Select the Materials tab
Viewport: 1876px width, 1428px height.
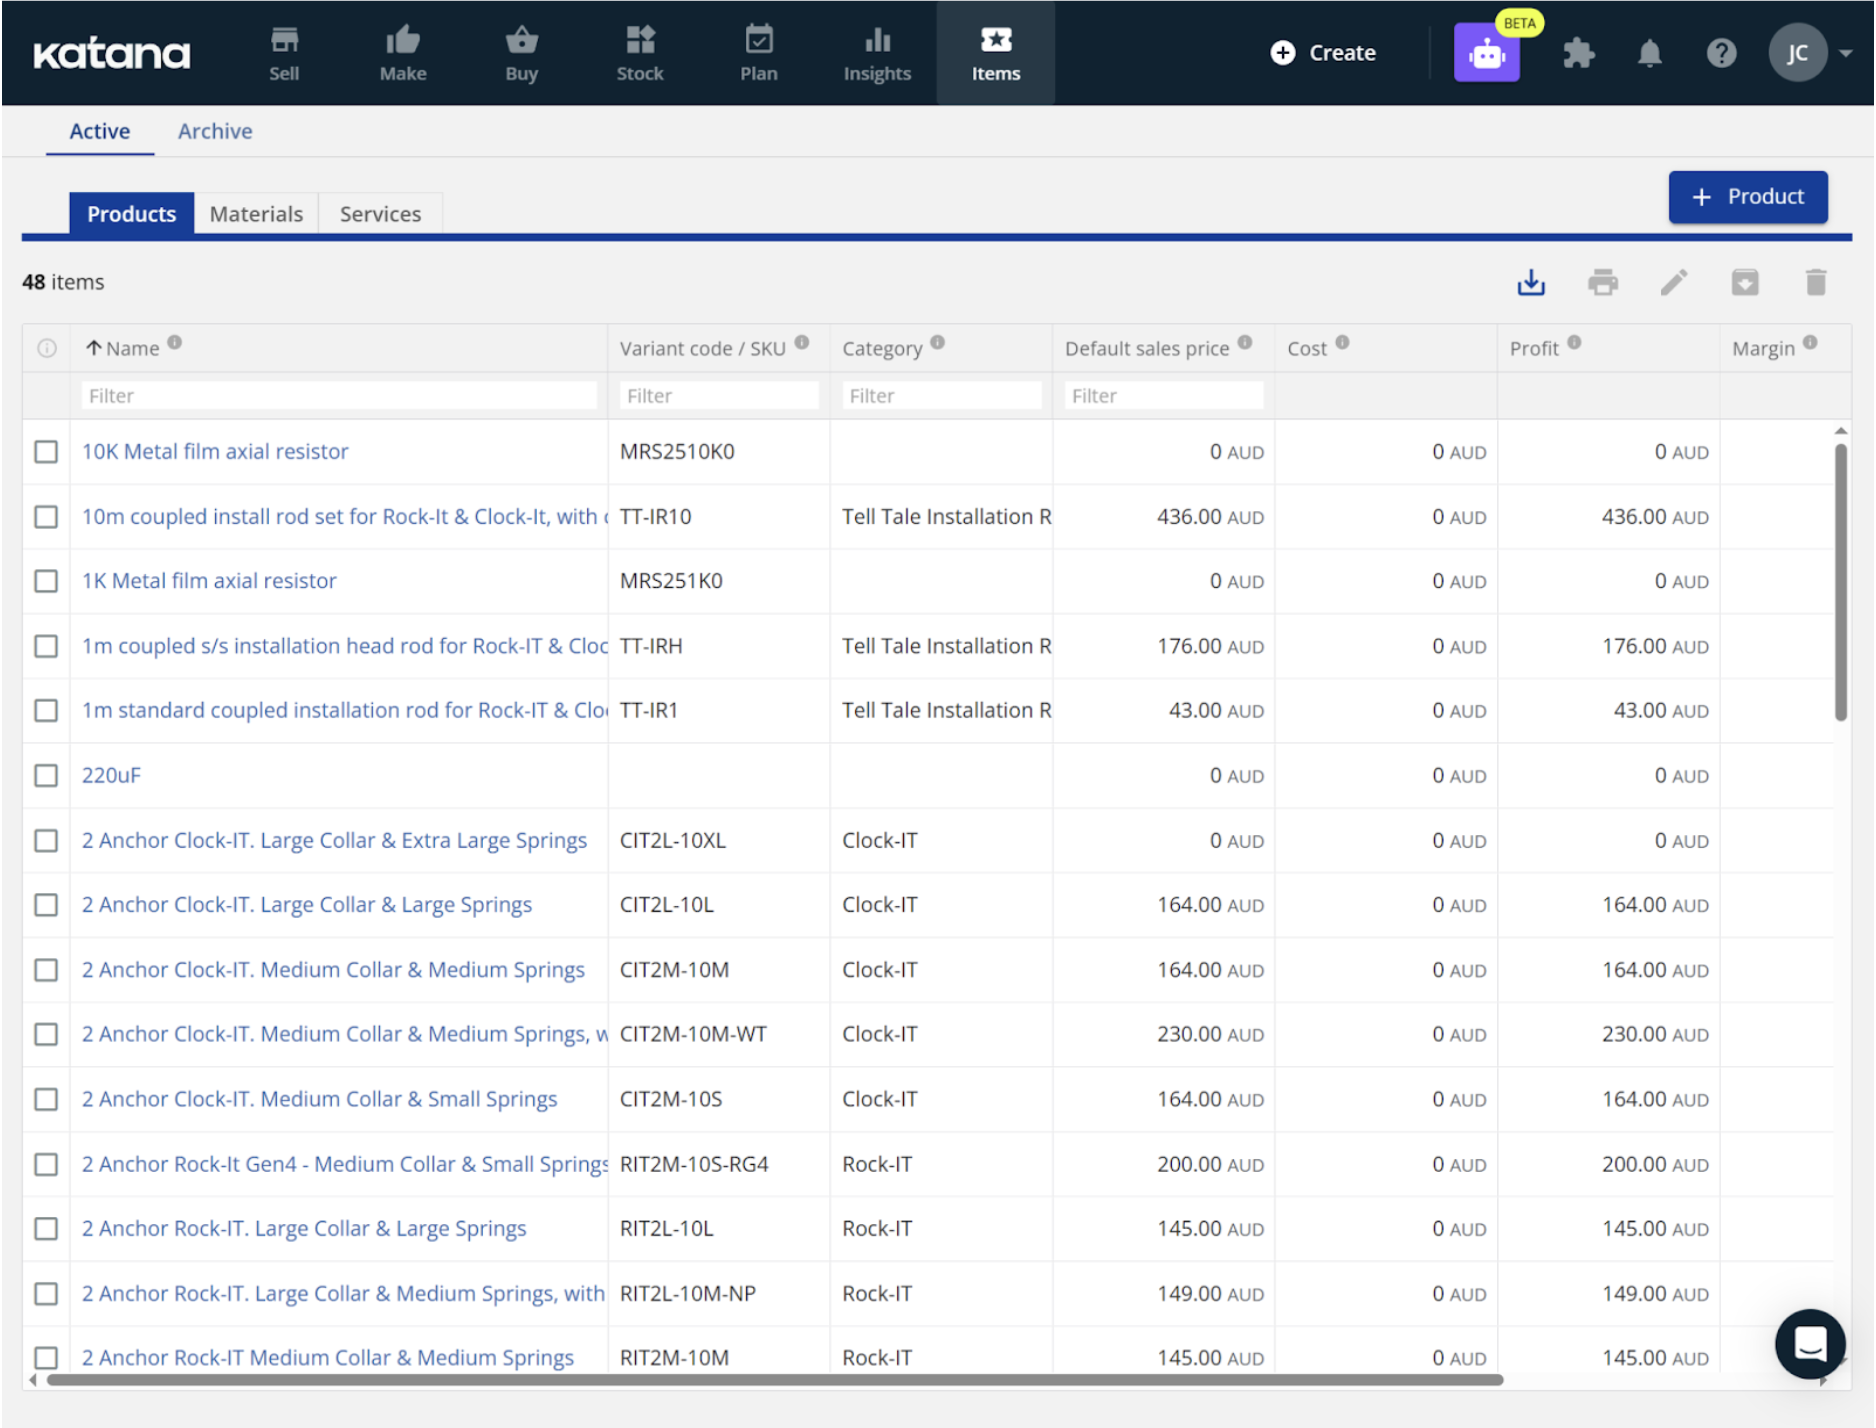[256, 214]
